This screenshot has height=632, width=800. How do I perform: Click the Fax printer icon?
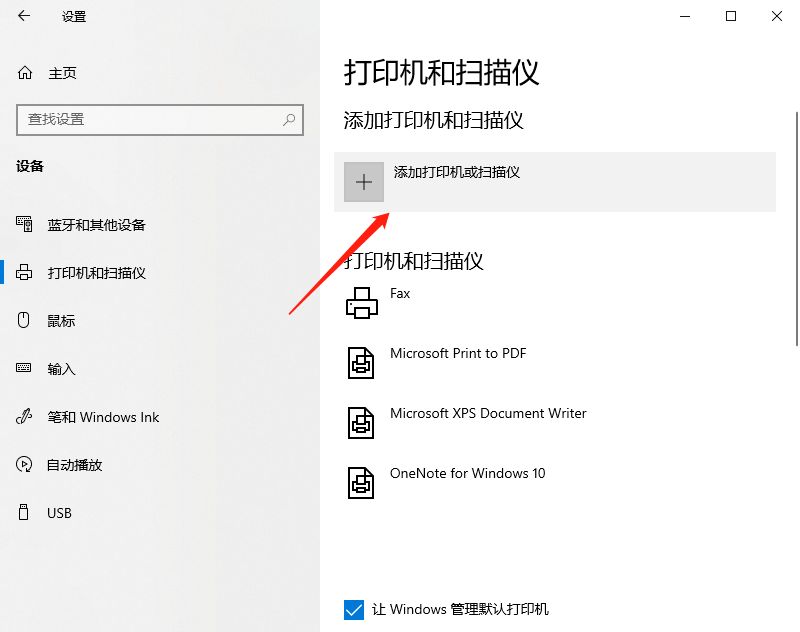pos(362,303)
